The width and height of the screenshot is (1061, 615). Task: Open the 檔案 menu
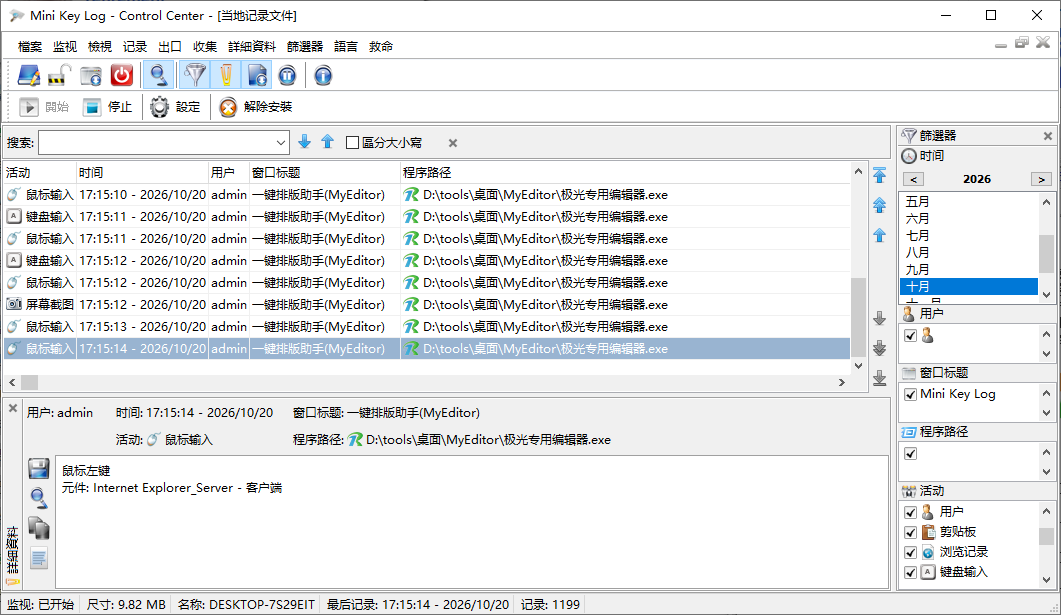(30, 47)
